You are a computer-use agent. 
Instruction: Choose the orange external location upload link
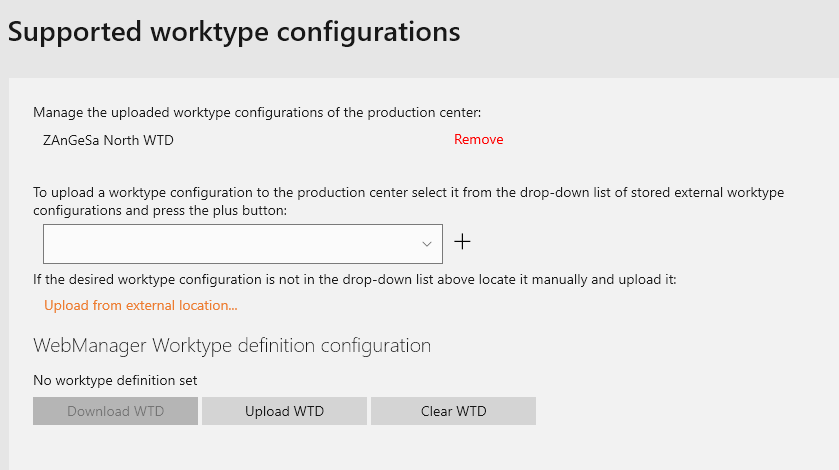[x=141, y=305]
